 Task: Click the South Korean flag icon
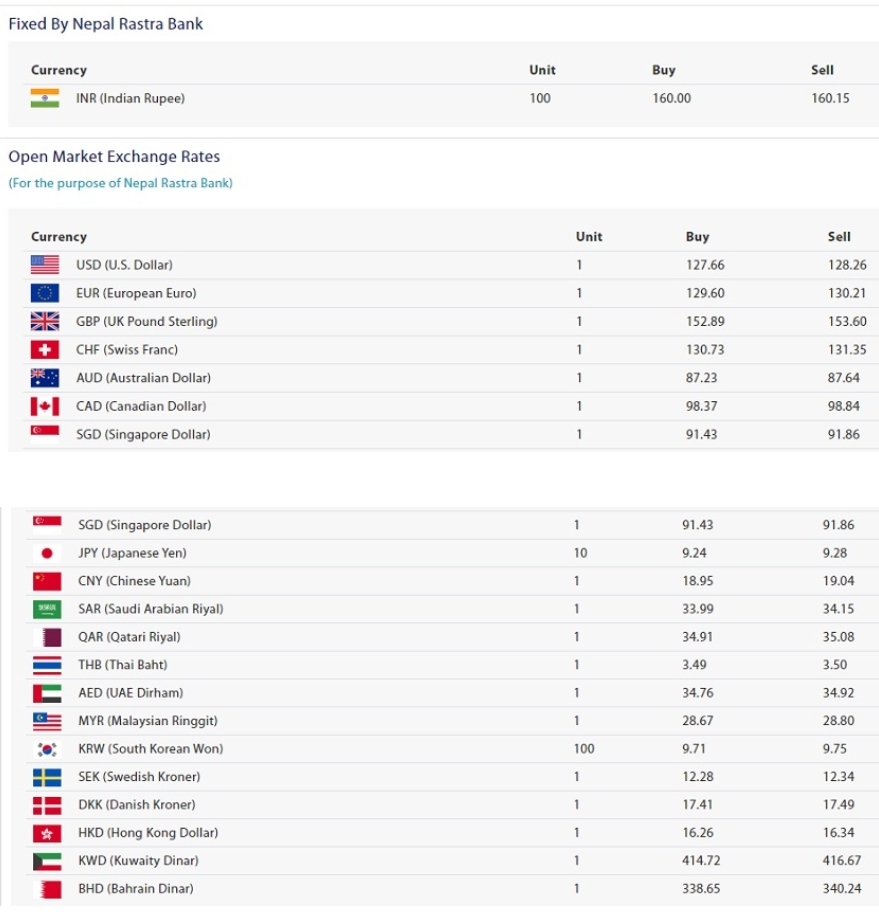pyautogui.click(x=47, y=748)
